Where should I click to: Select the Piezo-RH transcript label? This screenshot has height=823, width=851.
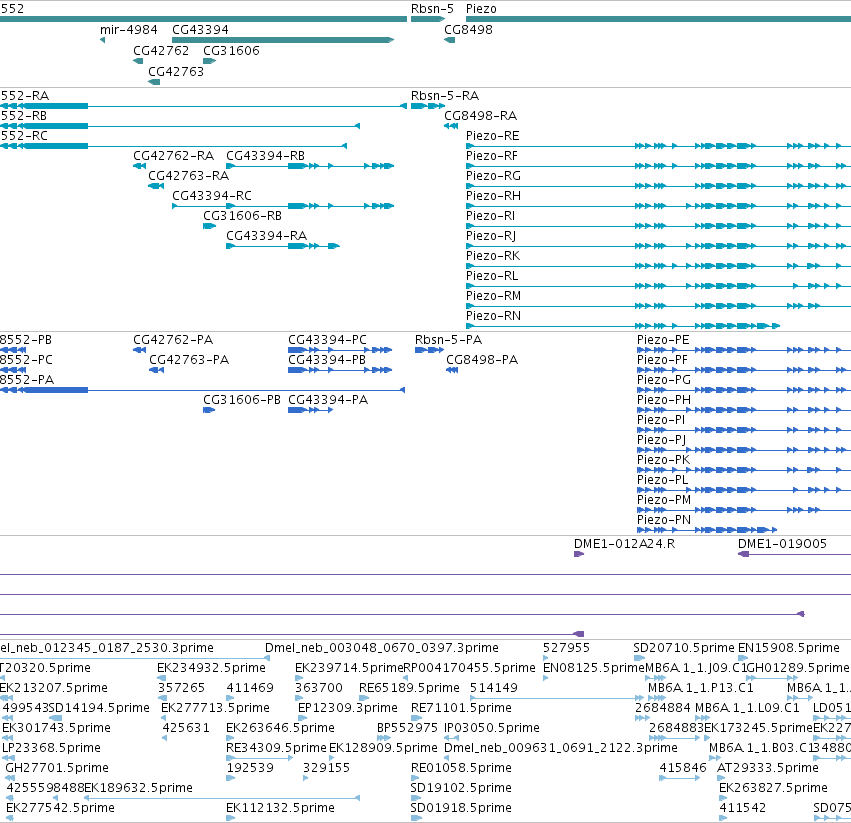coord(493,197)
